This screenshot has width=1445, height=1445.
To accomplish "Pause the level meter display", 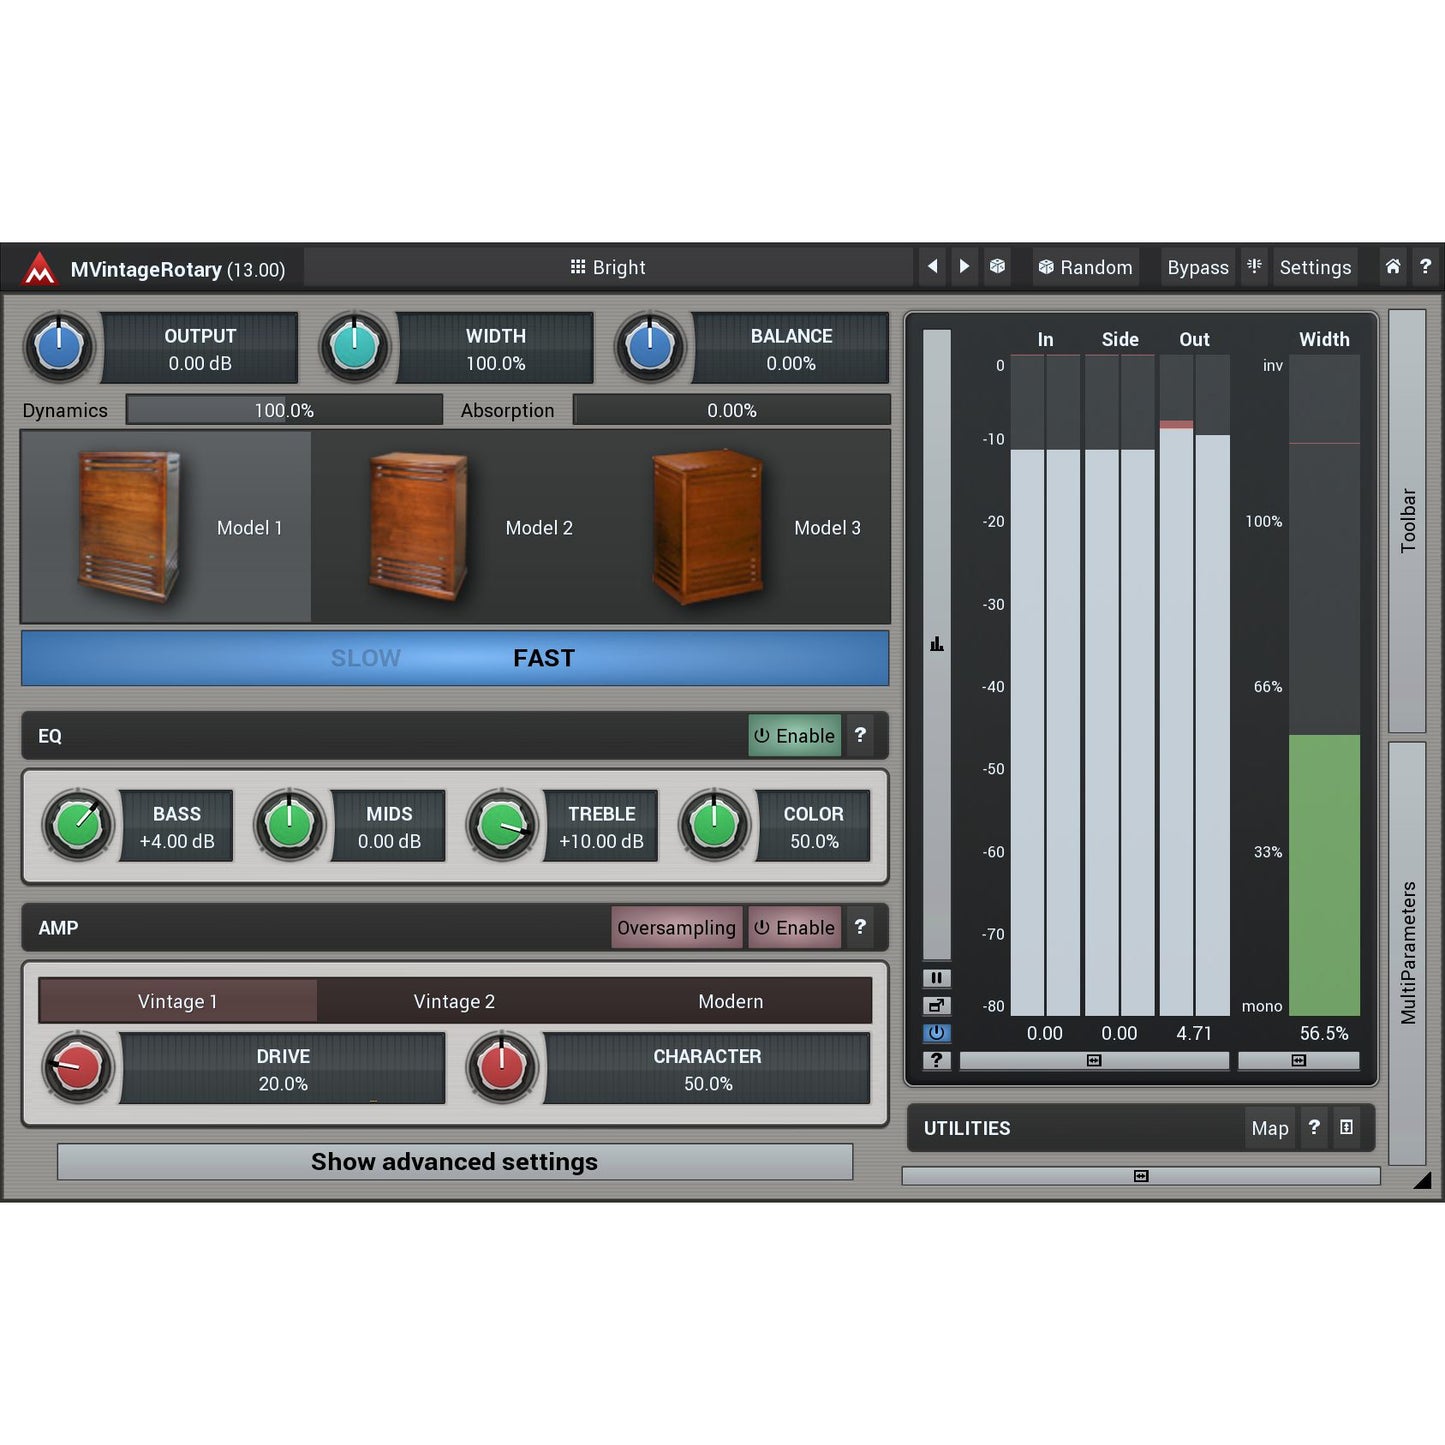I will tap(936, 978).
